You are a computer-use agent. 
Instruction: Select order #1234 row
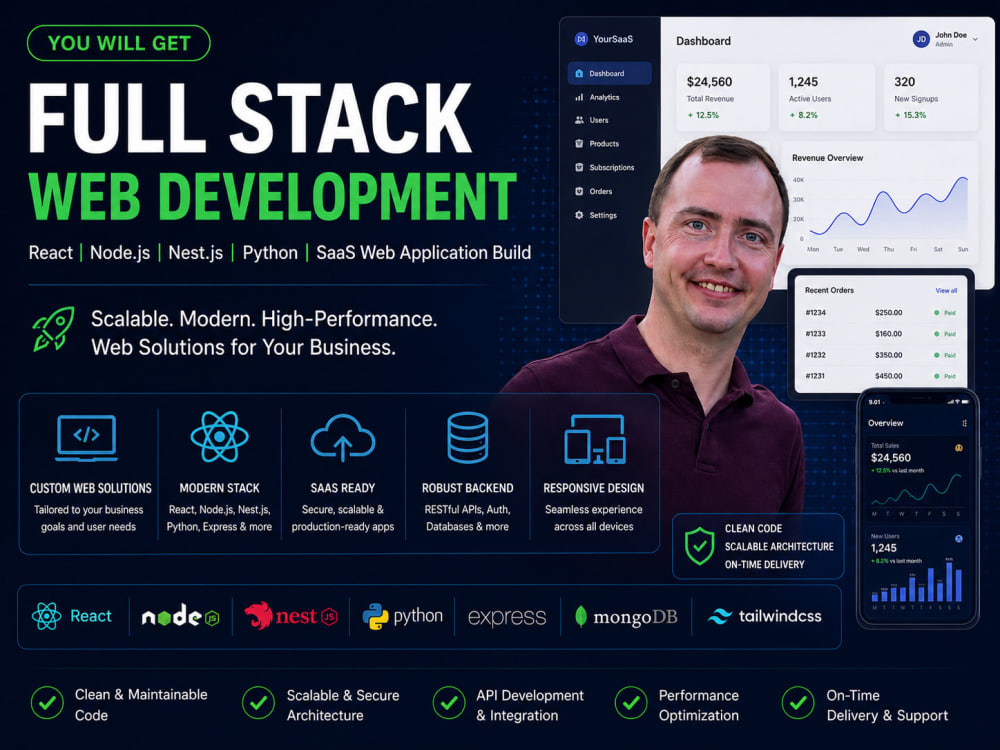[x=881, y=312]
